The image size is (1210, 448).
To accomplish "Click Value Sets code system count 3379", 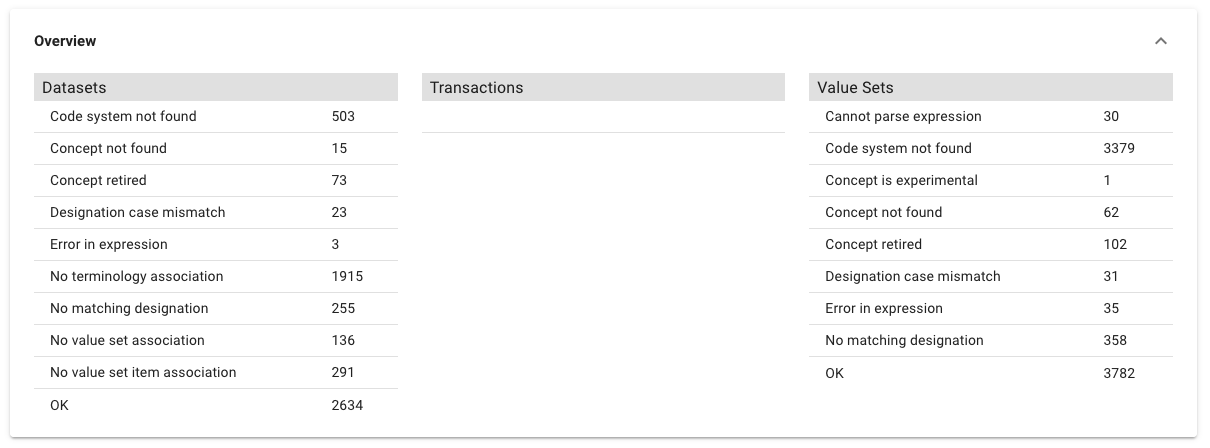I will pos(1118,148).
